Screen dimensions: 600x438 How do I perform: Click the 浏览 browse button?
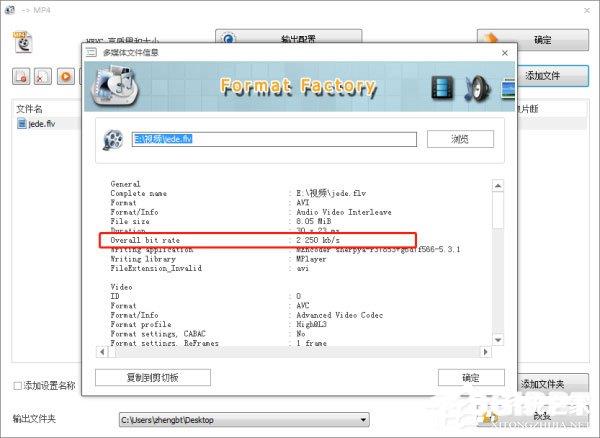pyautogui.click(x=460, y=139)
